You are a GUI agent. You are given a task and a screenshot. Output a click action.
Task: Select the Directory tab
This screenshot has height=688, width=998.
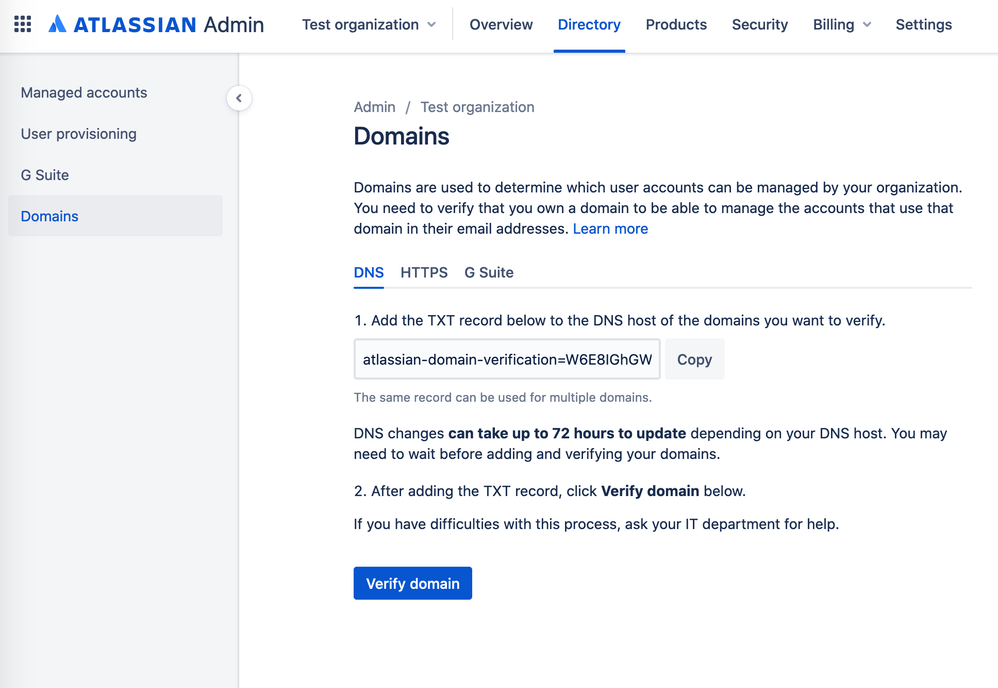click(x=589, y=24)
